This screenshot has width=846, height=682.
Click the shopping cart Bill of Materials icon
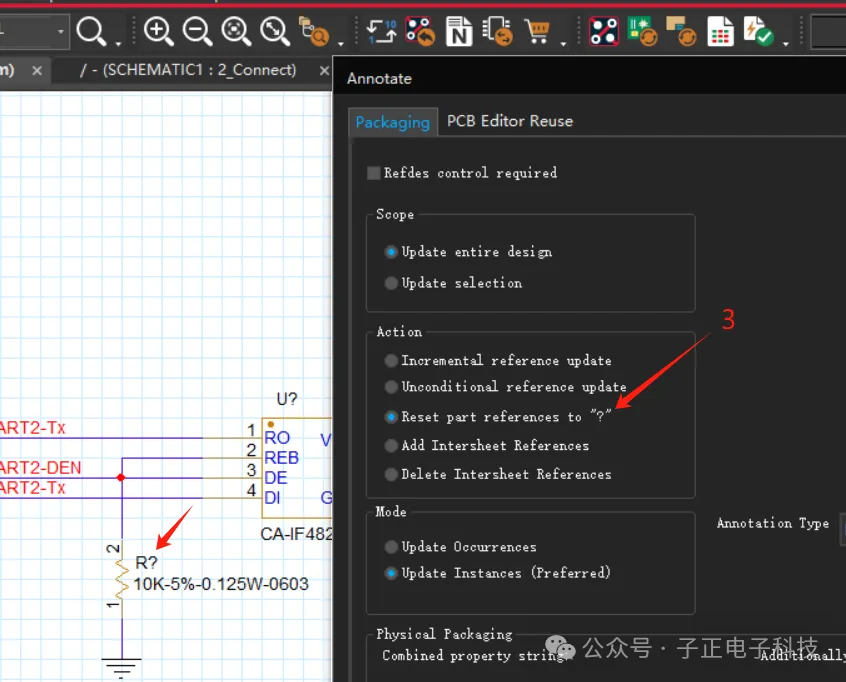click(537, 31)
